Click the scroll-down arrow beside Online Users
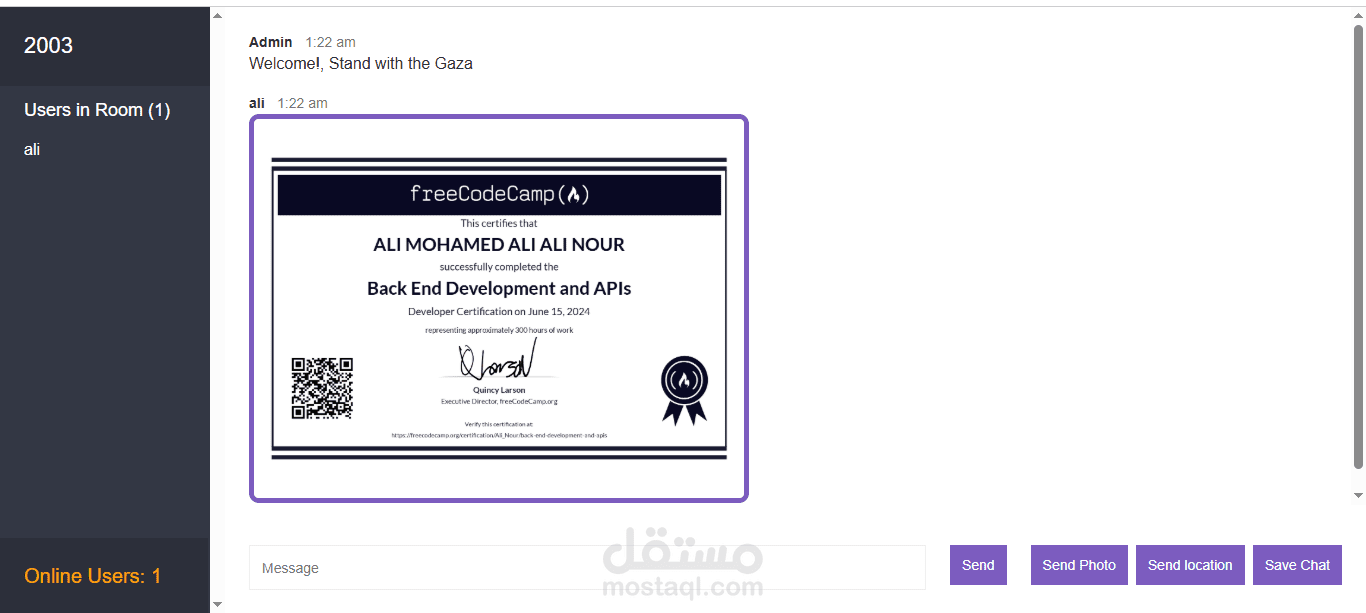This screenshot has height=613, width=1366. pos(218,604)
